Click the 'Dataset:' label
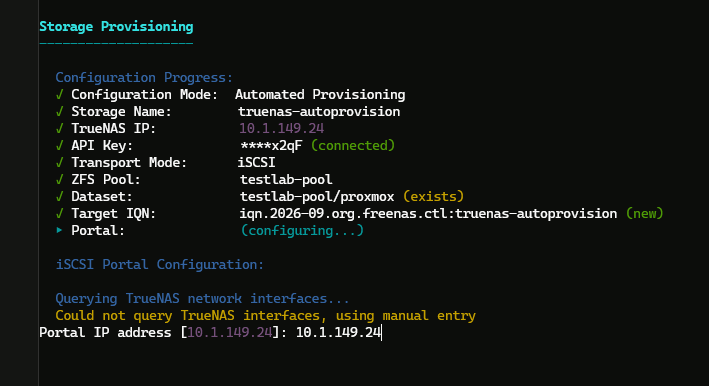 pyautogui.click(x=102, y=197)
